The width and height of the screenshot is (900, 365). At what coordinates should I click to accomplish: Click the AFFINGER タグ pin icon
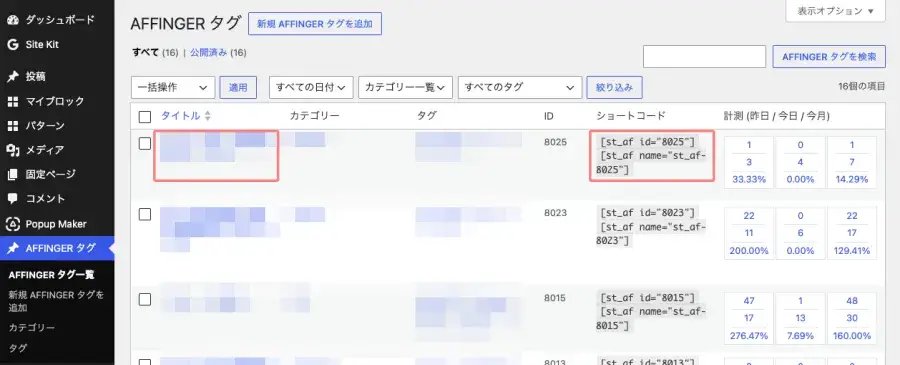tap(13, 248)
